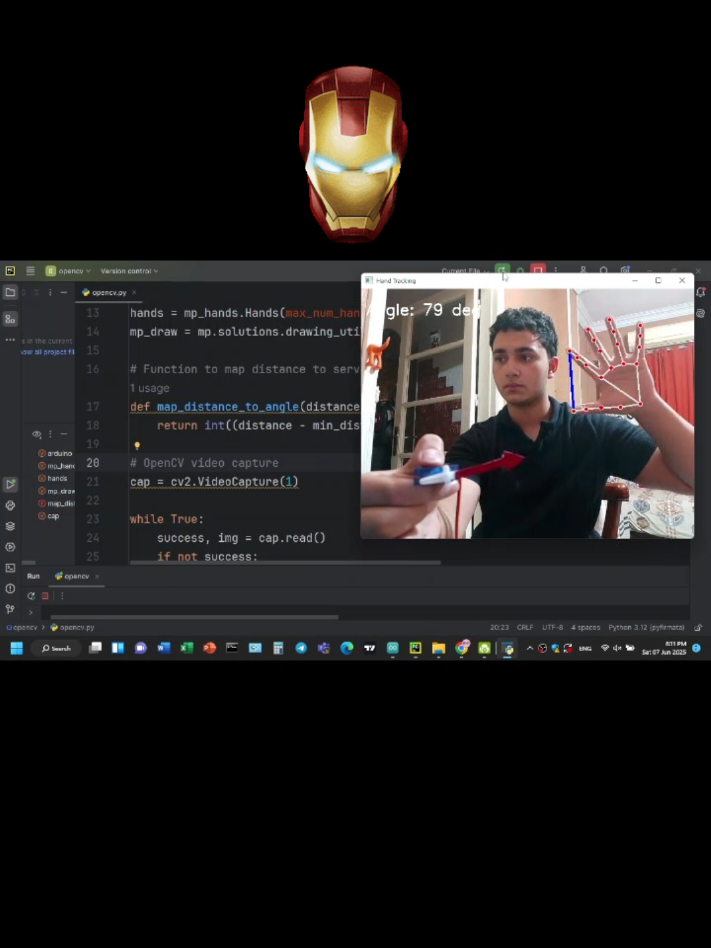Click the lightbulb quick-fix icon in editor
This screenshot has height=948, width=711.
(137, 446)
